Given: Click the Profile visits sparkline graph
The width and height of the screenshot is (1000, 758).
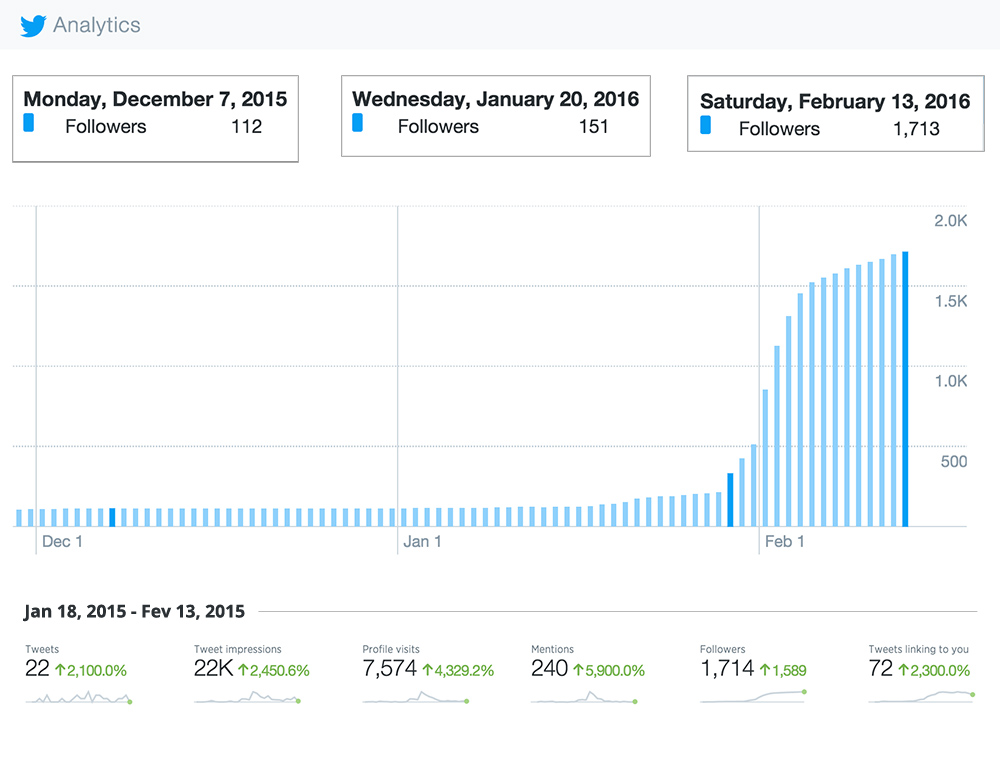Looking at the screenshot, I should pyautogui.click(x=413, y=700).
